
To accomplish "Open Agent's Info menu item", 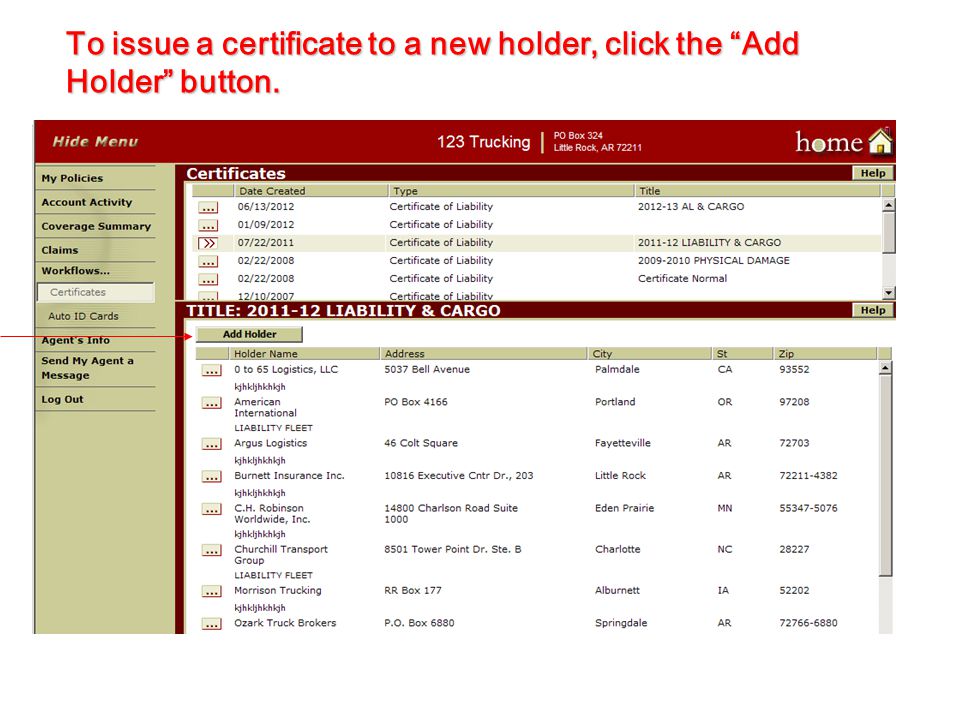I will [76, 340].
